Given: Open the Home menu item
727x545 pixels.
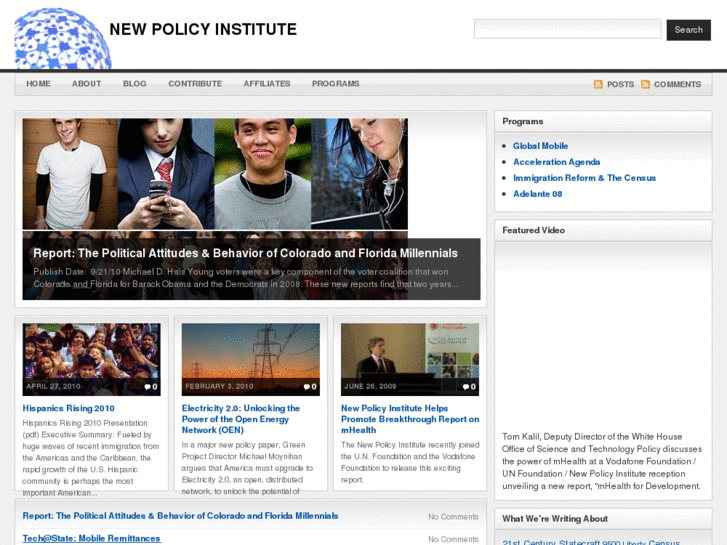Looking at the screenshot, I should click(x=38, y=84).
